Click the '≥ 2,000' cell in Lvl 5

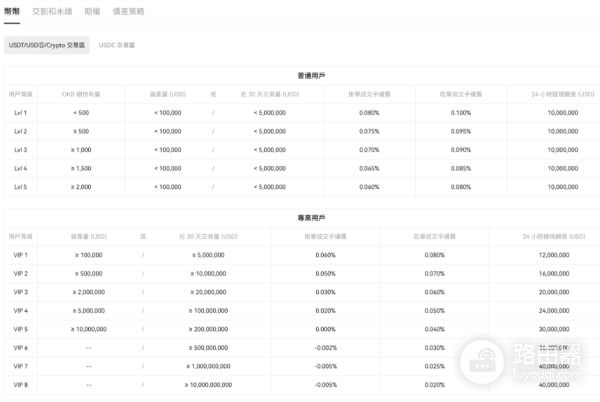click(x=81, y=187)
